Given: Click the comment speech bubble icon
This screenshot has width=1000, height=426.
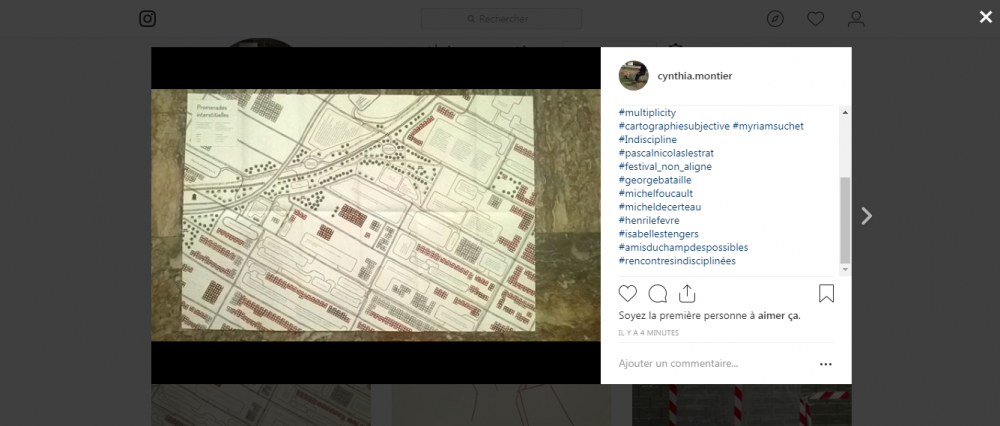Looking at the screenshot, I should pyautogui.click(x=658, y=293).
